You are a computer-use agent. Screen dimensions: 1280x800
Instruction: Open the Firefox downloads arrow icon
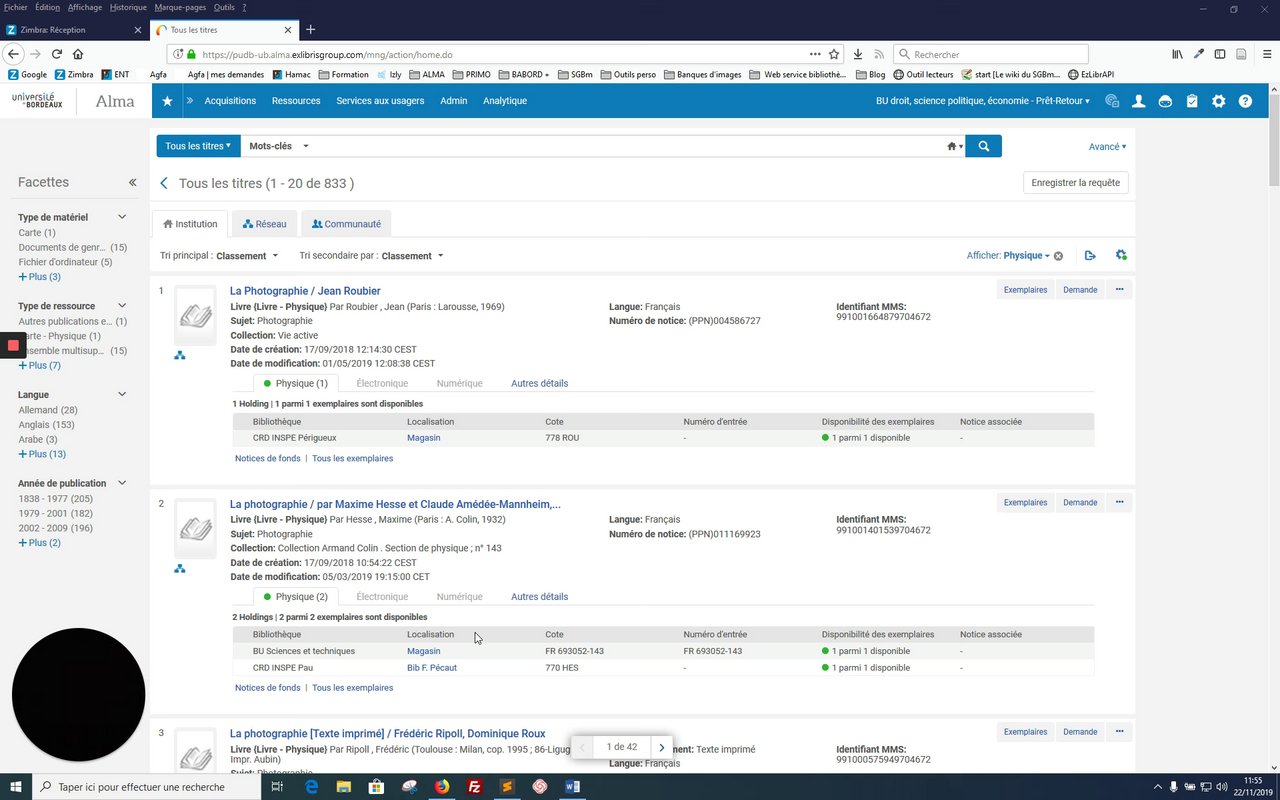pyautogui.click(x=858, y=54)
